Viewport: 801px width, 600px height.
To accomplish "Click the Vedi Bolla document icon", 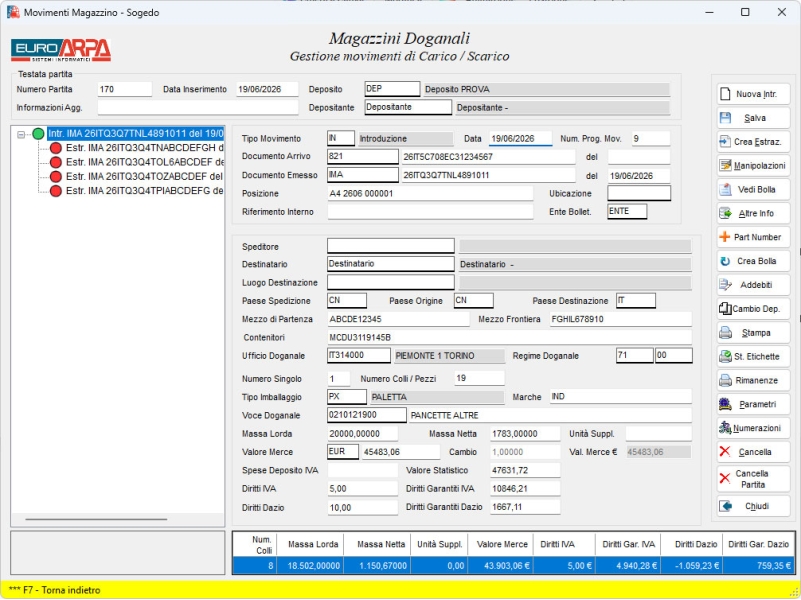I will pyautogui.click(x=725, y=189).
